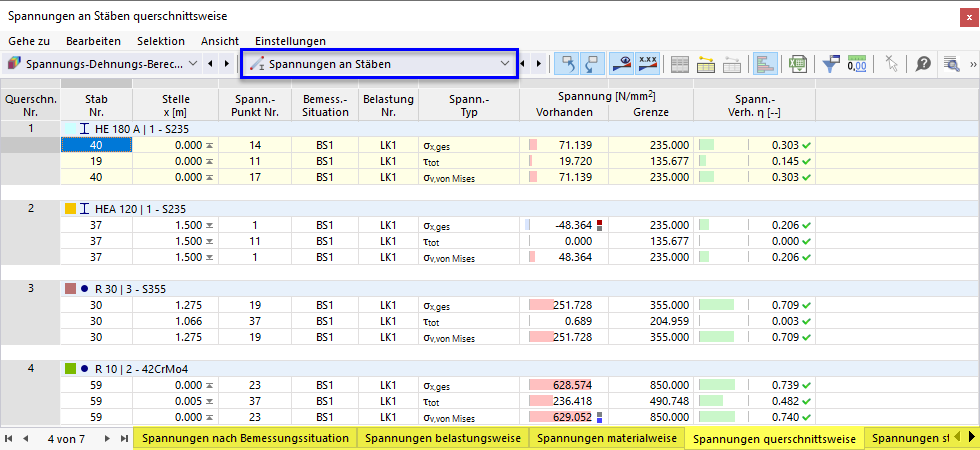Click the Belastung Nr. column header
Viewport: 980px width, 450px height.
click(387, 106)
